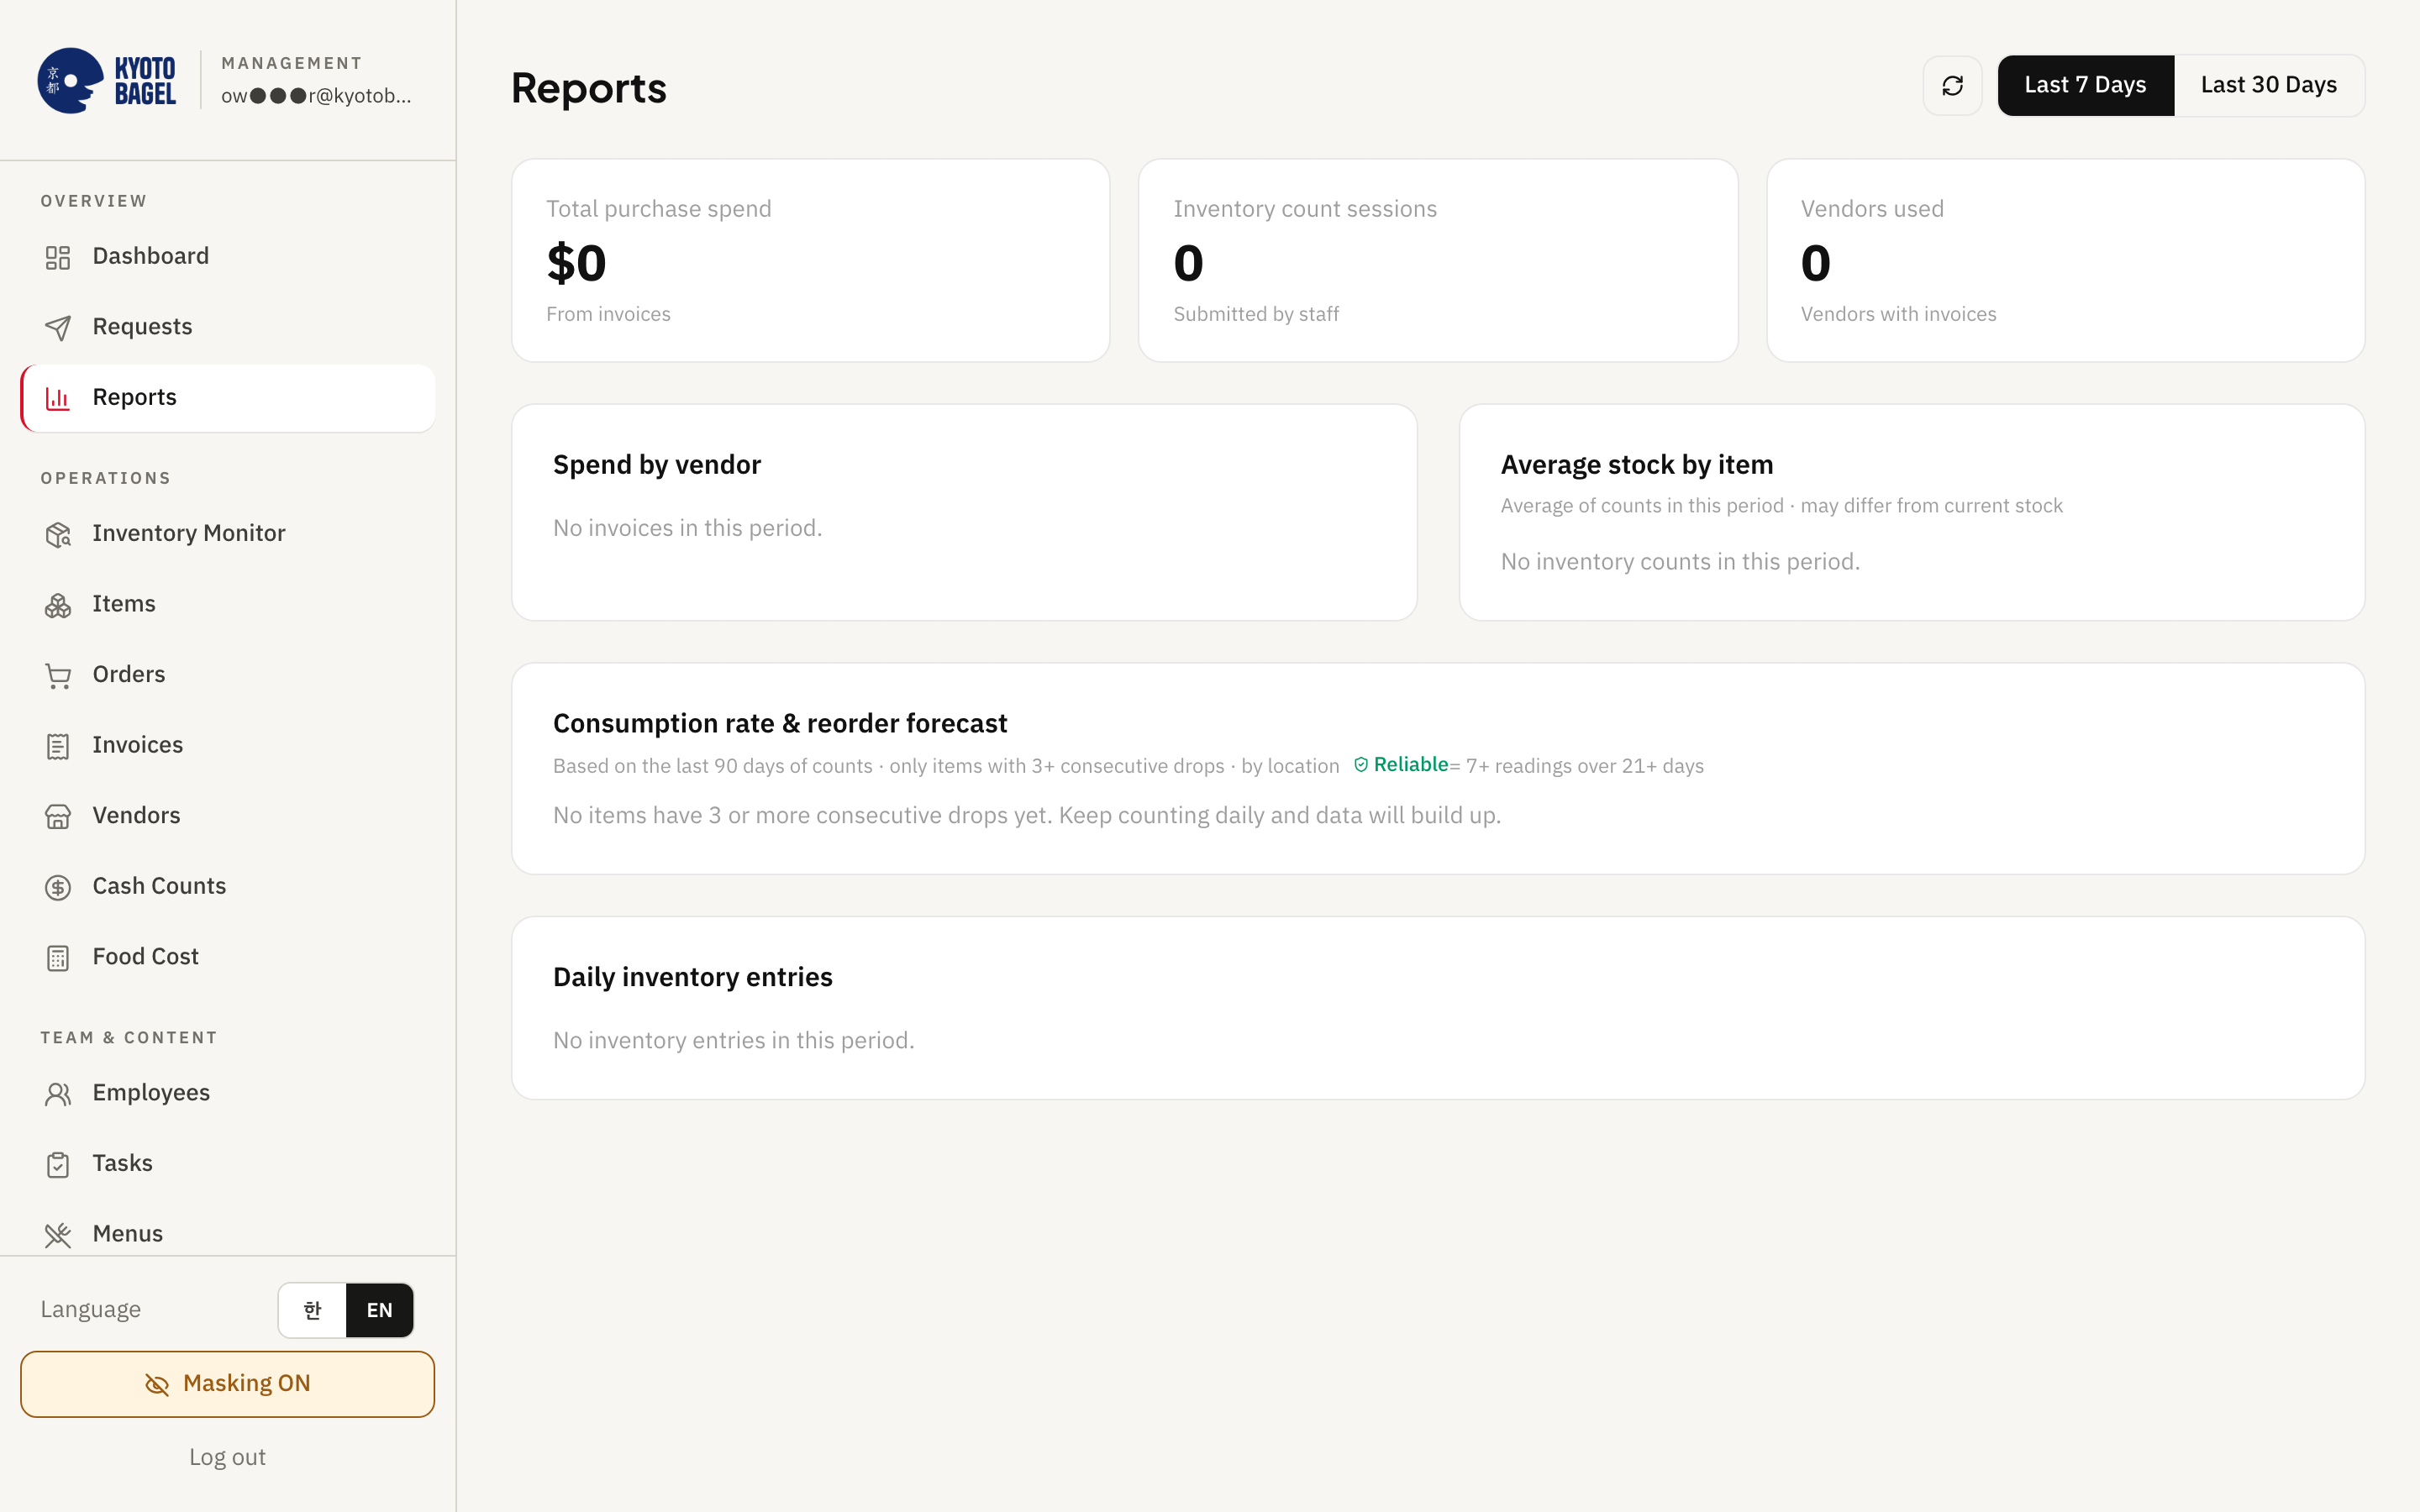The height and width of the screenshot is (1512, 2420).
Task: Click the Total purchase spend card
Action: click(811, 260)
